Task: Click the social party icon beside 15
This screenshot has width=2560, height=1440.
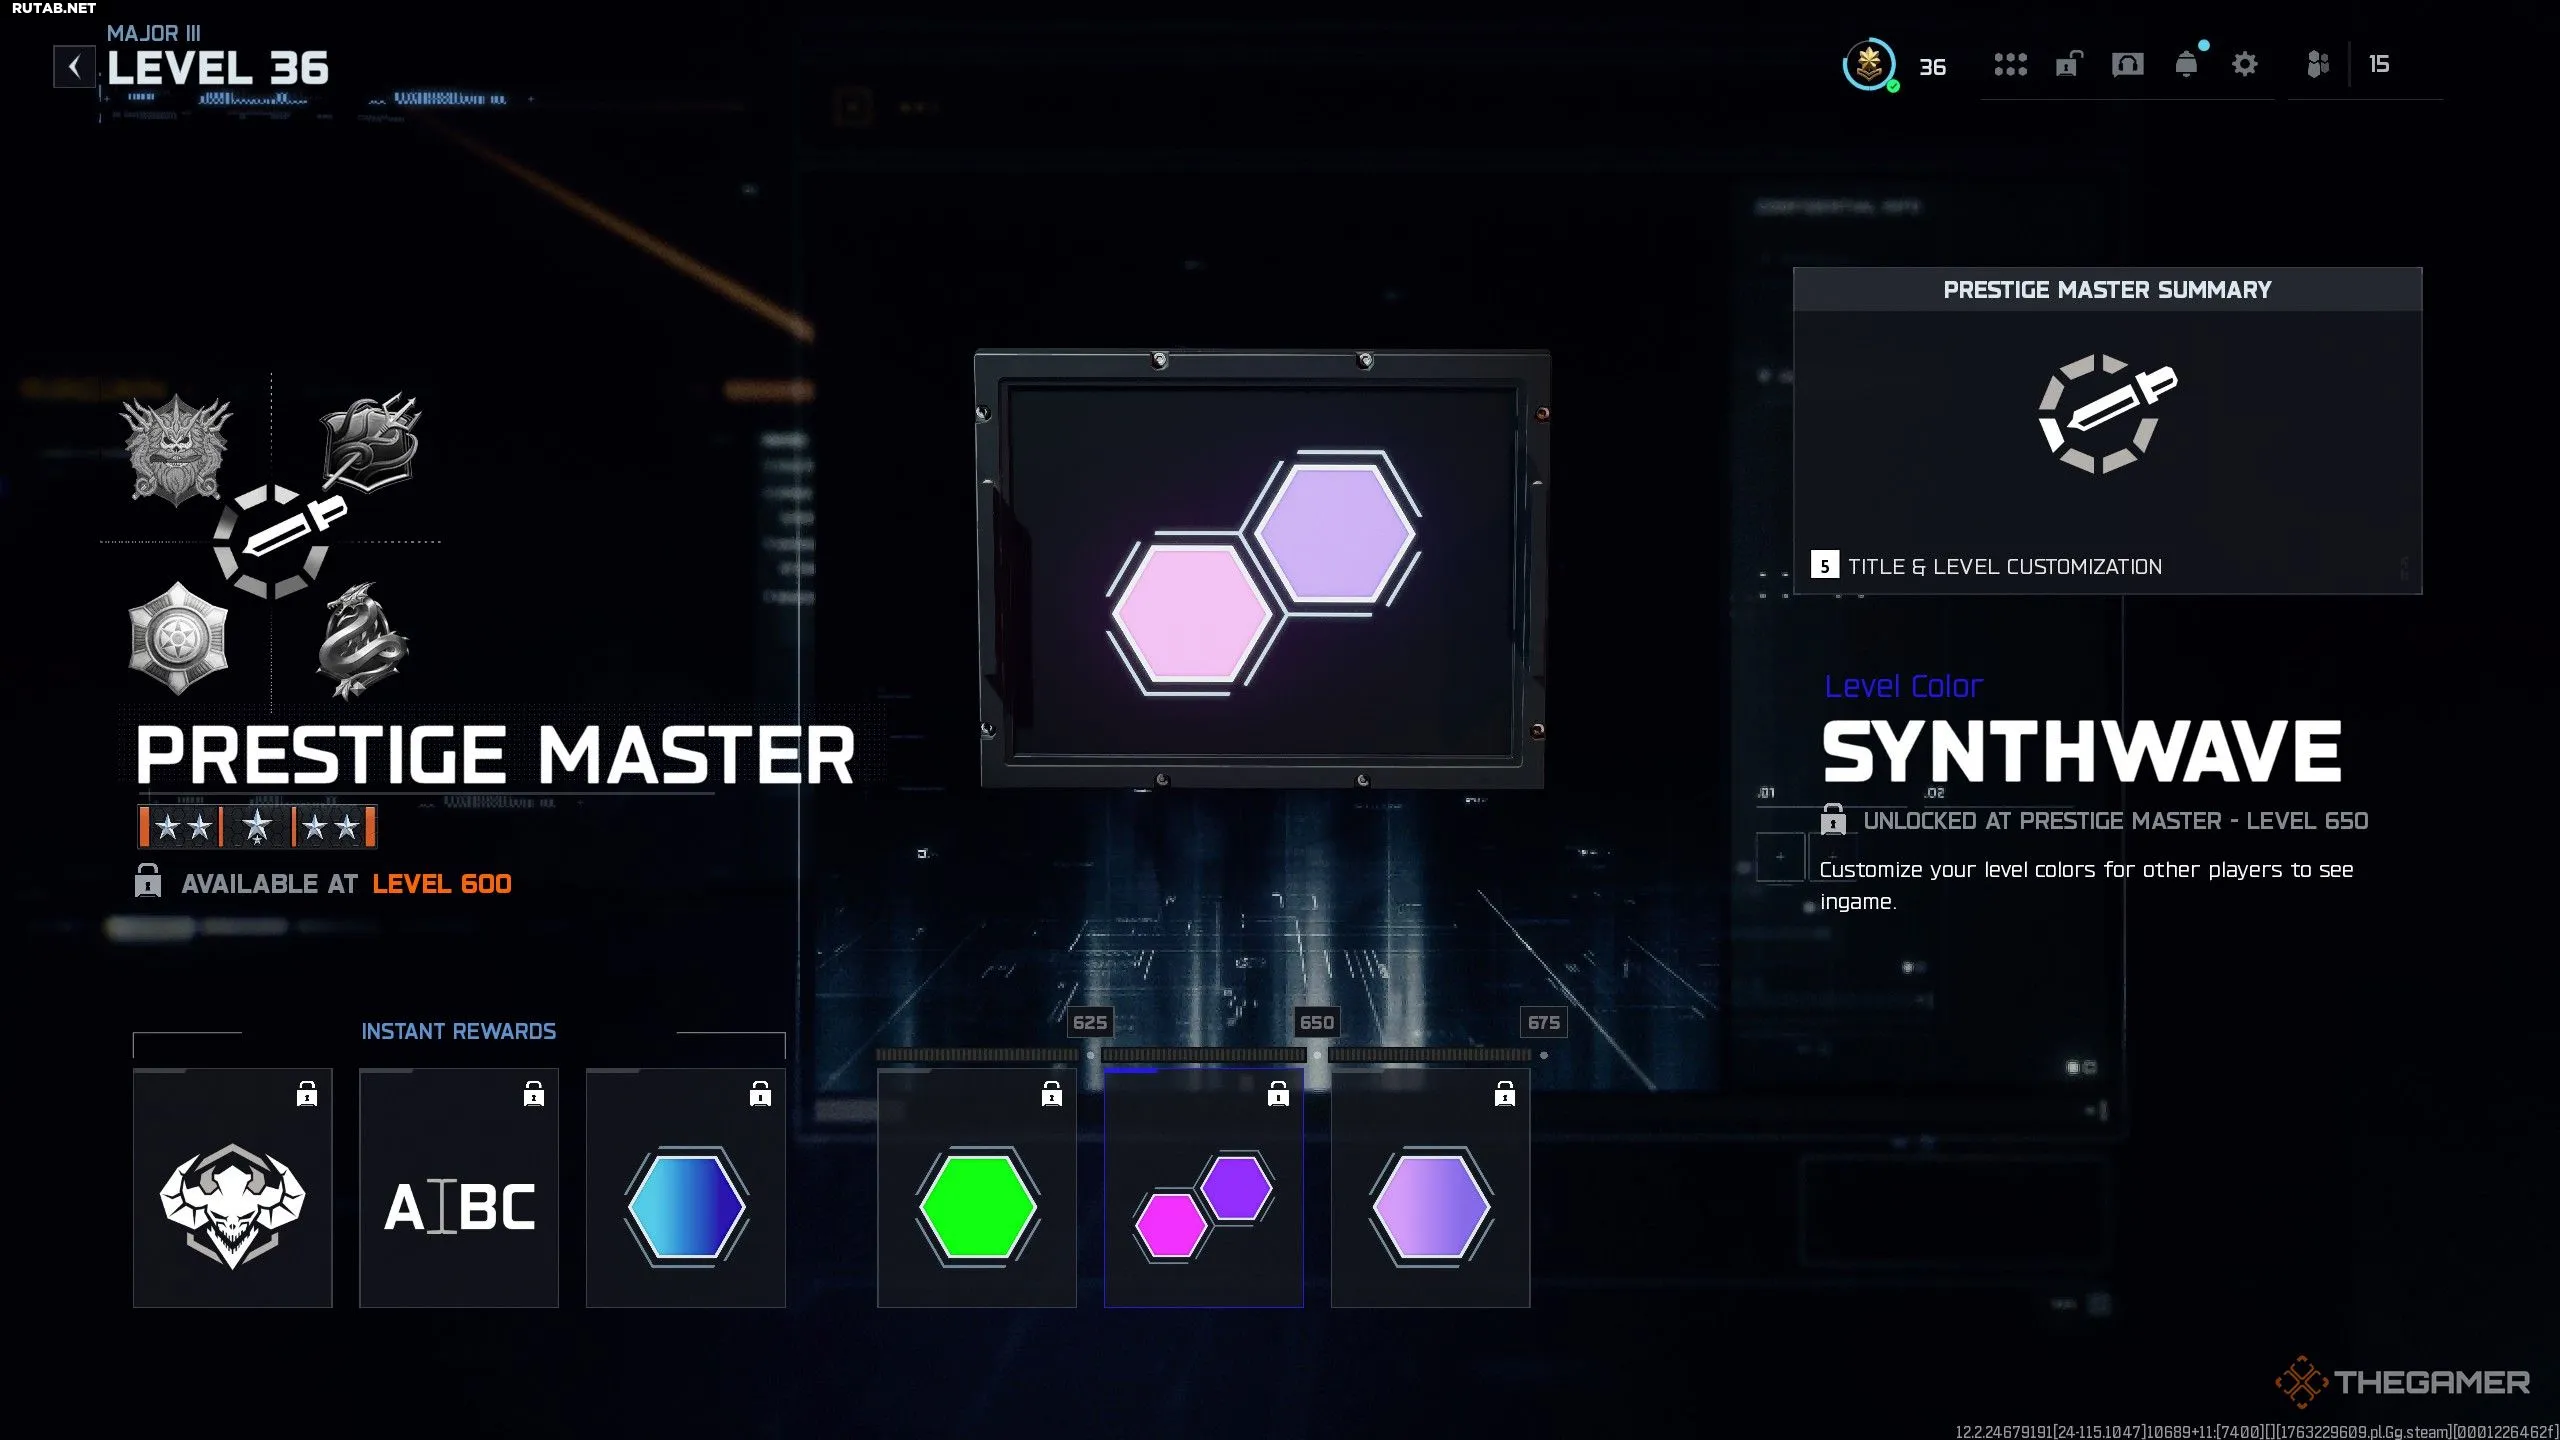Action: [x=2317, y=65]
